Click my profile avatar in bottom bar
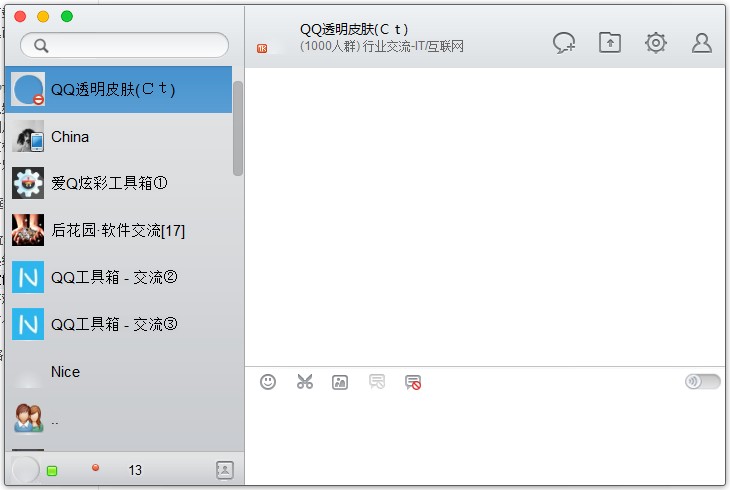Viewport: 730px width, 490px height. tap(26, 470)
